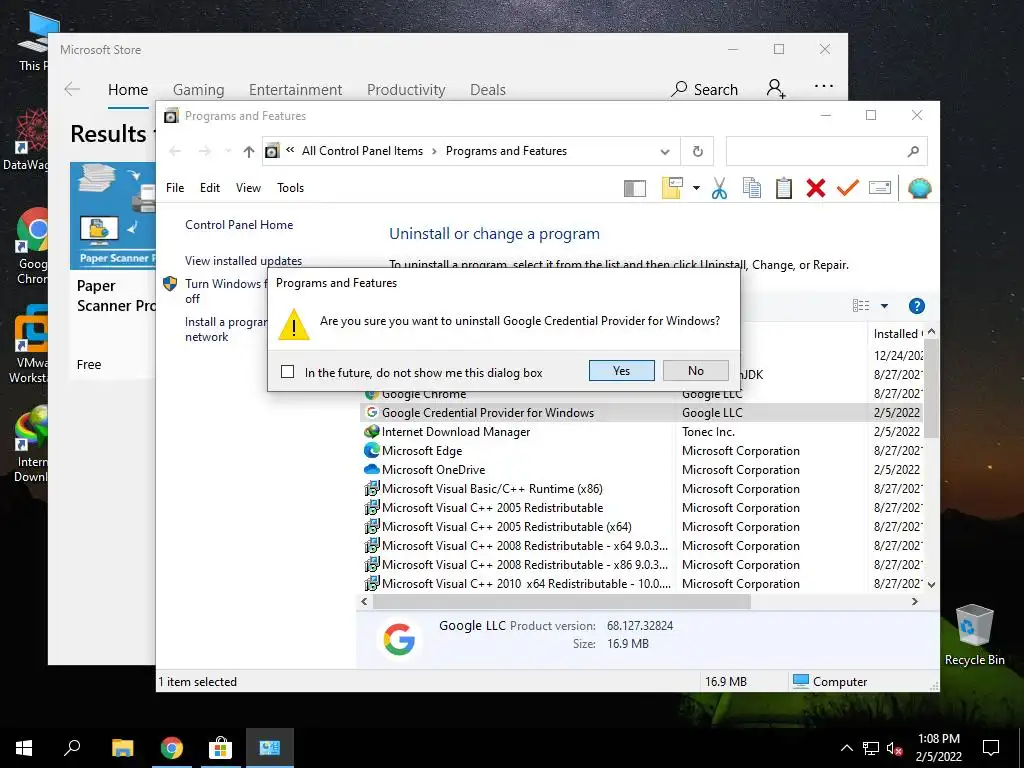Select Microsoft Visual Basic/C++ Runtime (x86)
The width and height of the screenshot is (1024, 768).
click(x=492, y=488)
